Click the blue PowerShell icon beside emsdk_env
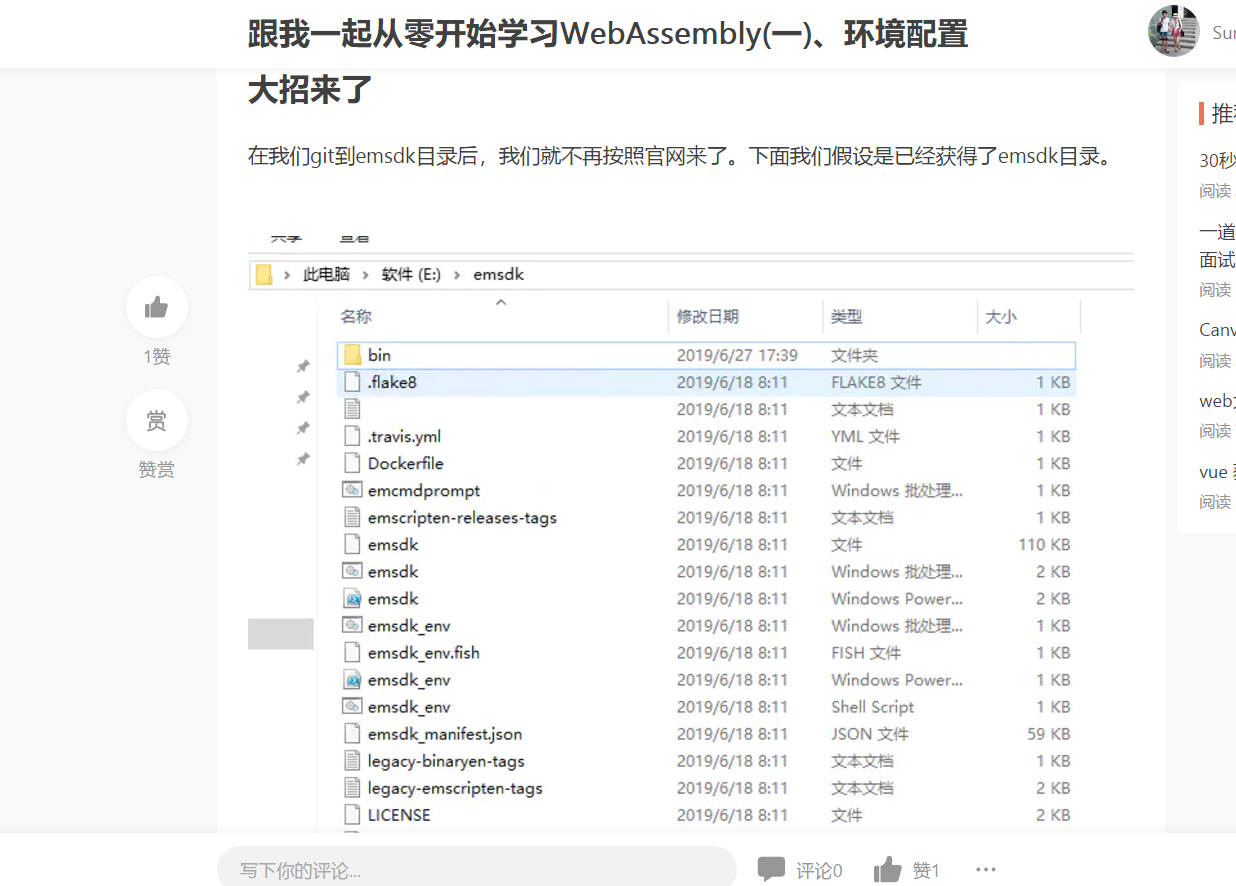The width and height of the screenshot is (1236, 886). (352, 679)
